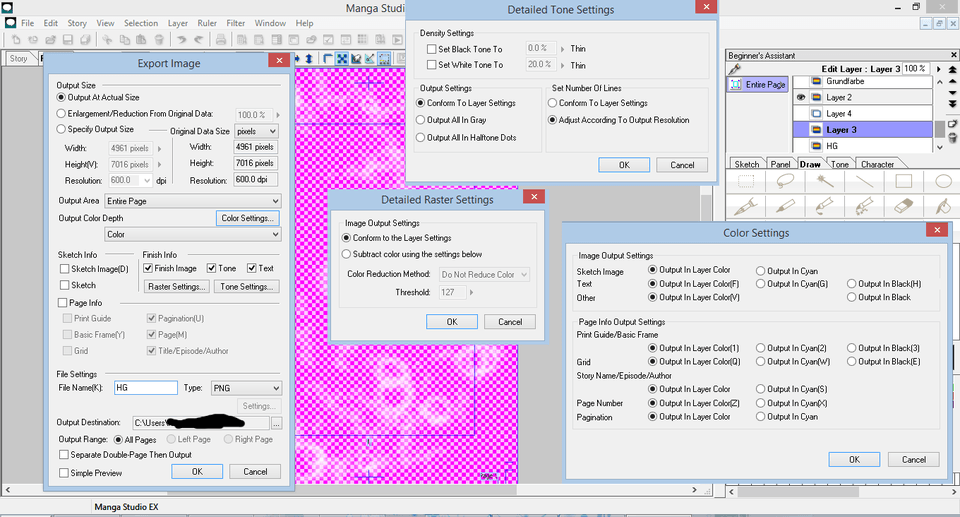Click OK in Export Image dialog

[x=197, y=472]
